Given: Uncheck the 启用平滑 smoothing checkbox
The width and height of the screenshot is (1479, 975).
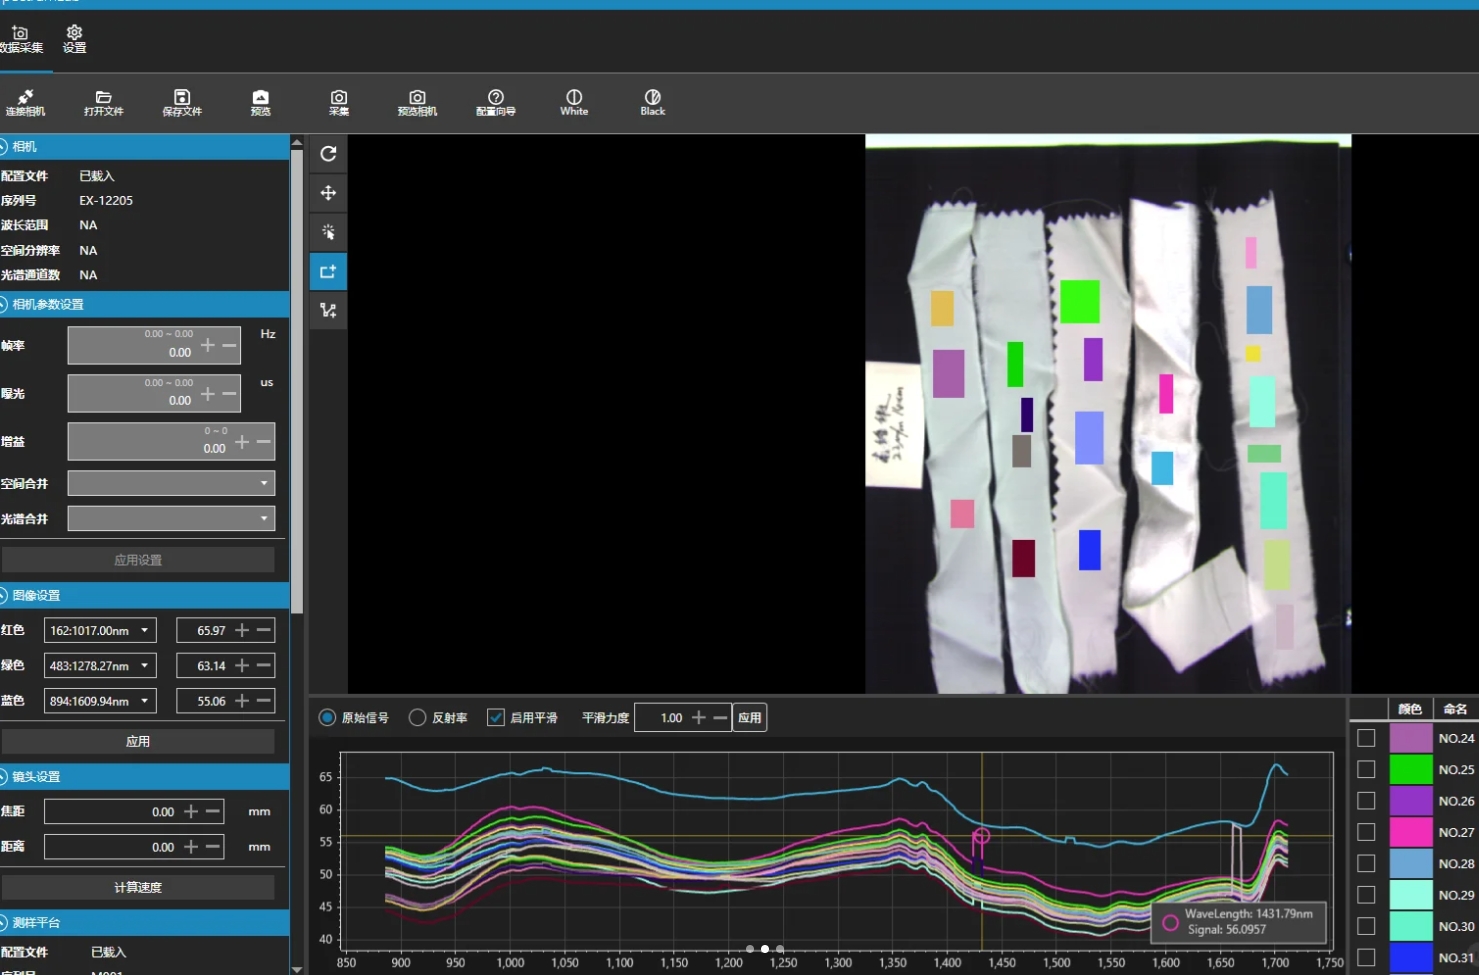Looking at the screenshot, I should tap(496, 718).
